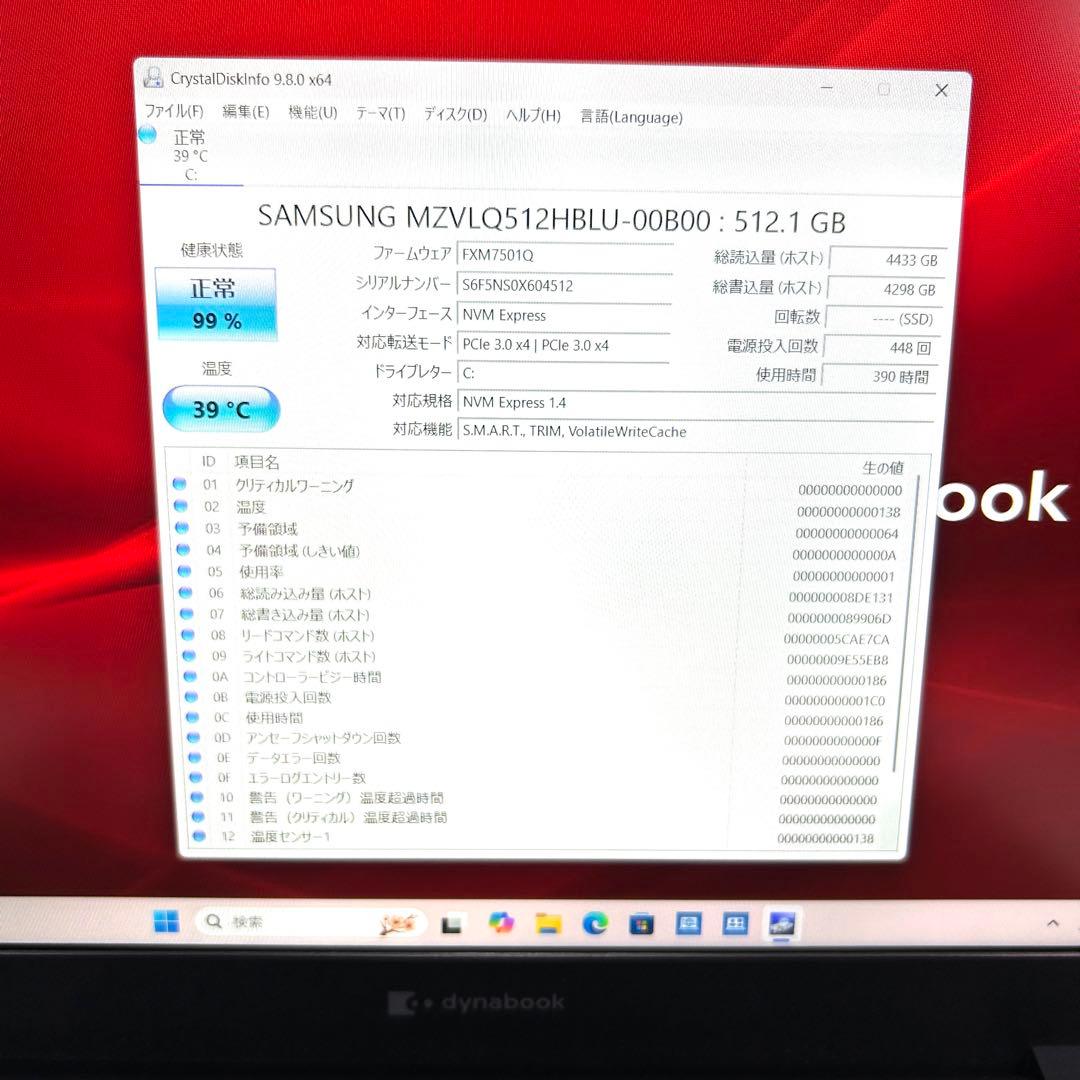
Task: Click the total host reads value 4433 GB
Action: (888, 260)
